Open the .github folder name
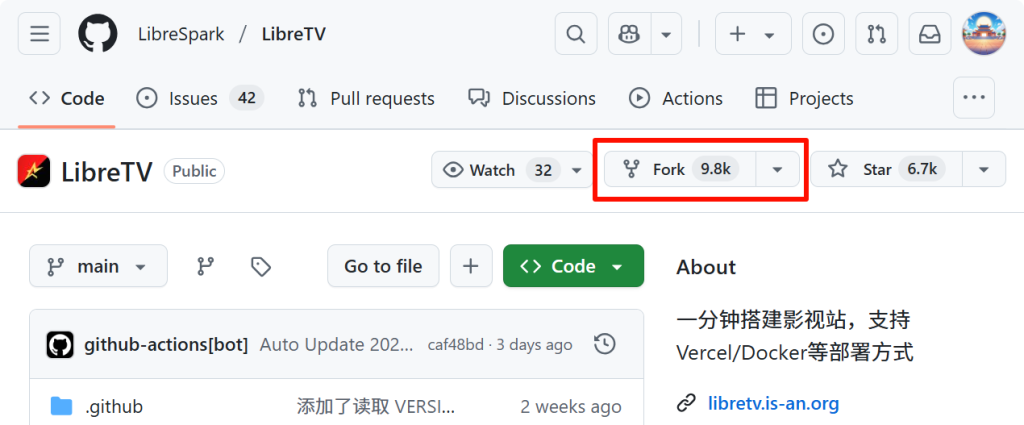This screenshot has width=1024, height=425. click(114, 407)
